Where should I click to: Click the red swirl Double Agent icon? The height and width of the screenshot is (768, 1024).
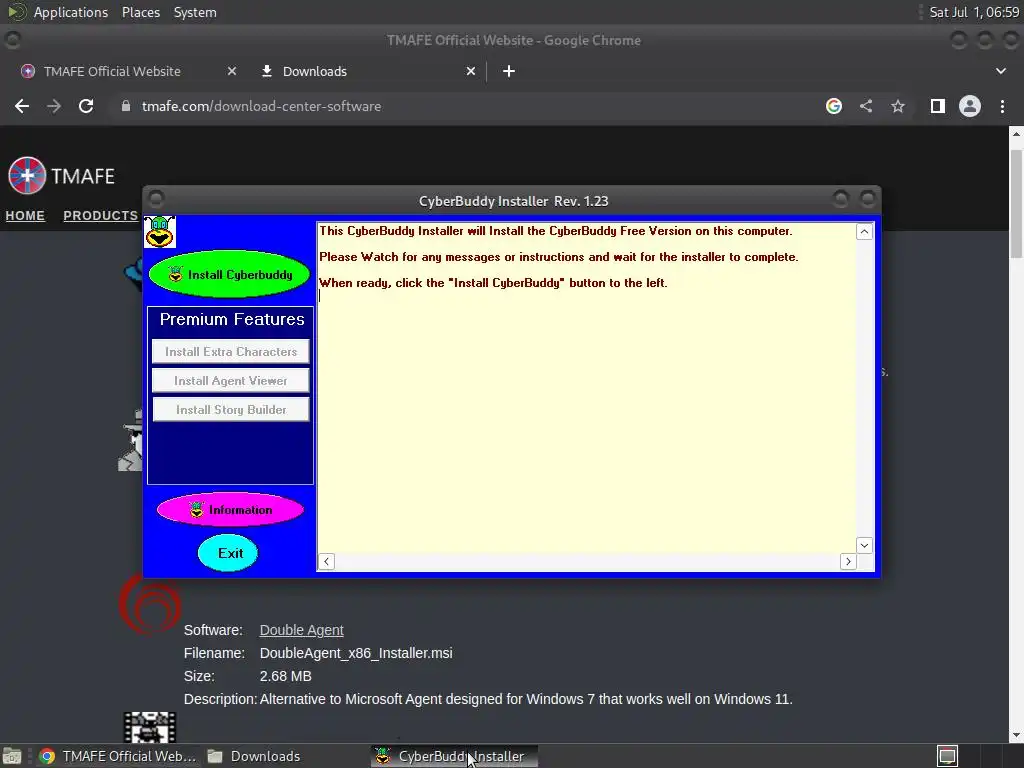click(150, 604)
